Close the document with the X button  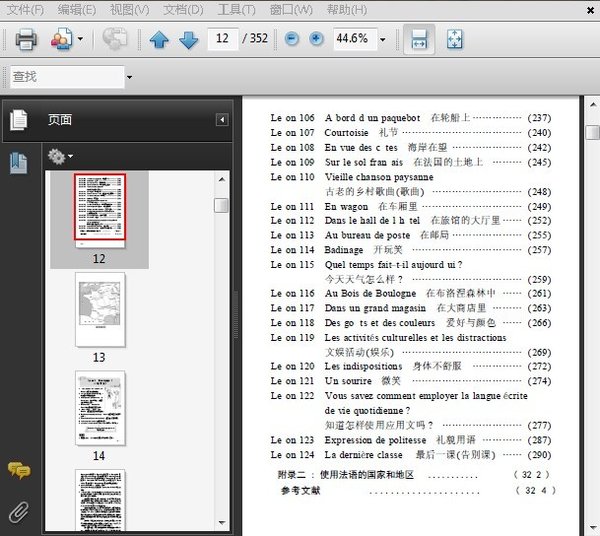coord(590,10)
